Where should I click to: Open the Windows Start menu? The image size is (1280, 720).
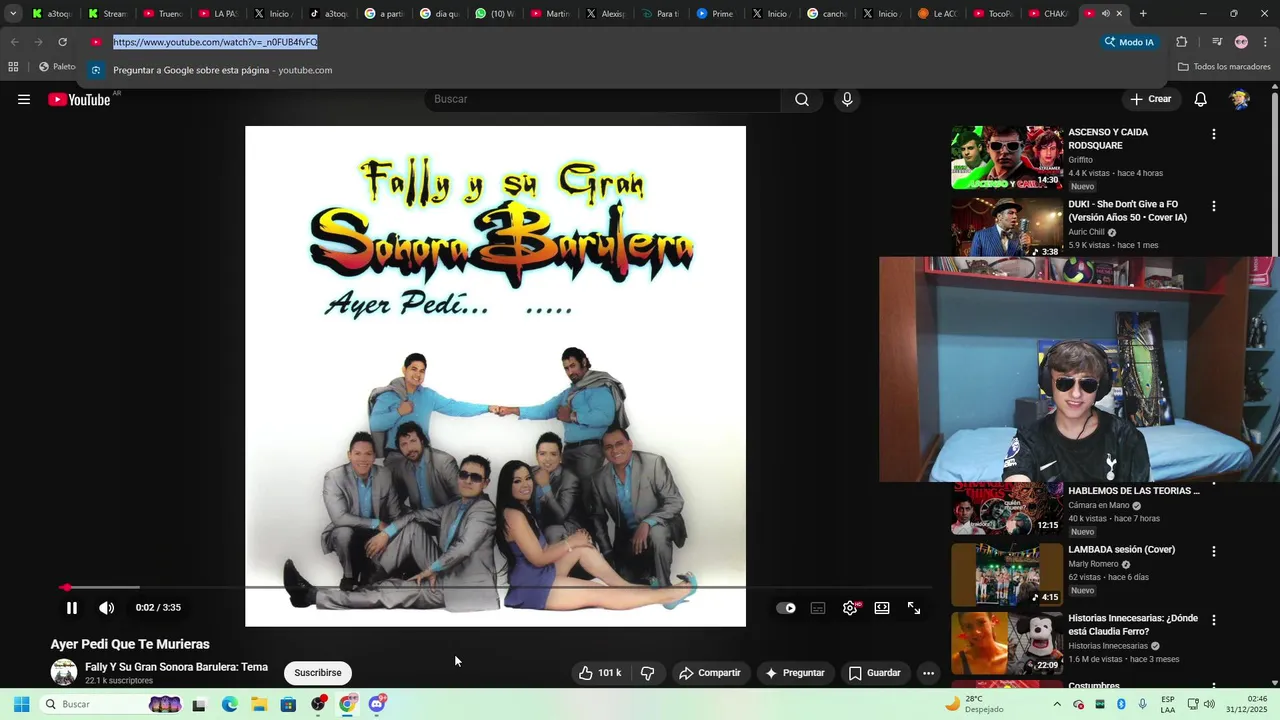pos(21,704)
